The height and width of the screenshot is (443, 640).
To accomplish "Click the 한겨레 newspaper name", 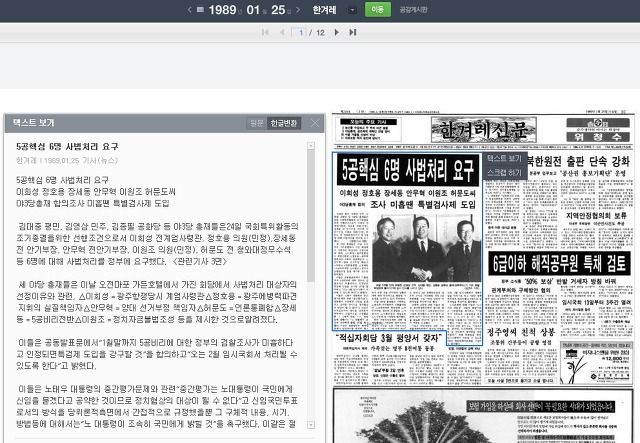I will [324, 10].
